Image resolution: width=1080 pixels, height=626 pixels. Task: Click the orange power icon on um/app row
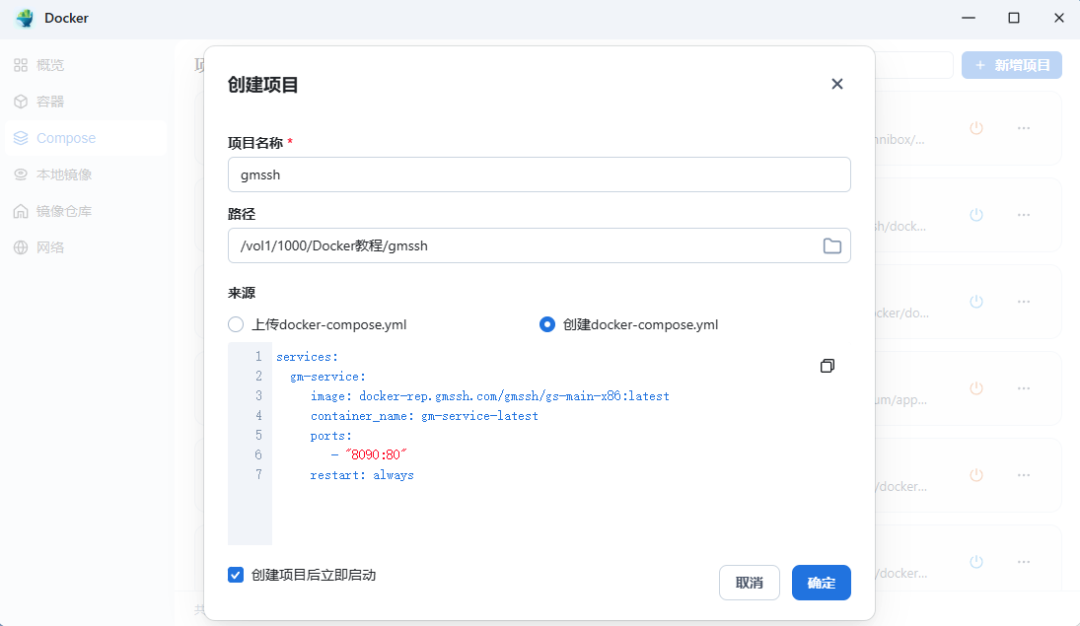click(976, 388)
